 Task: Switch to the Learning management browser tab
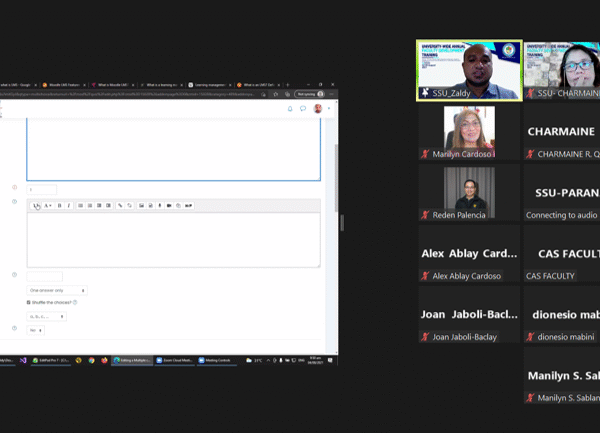[x=210, y=85]
